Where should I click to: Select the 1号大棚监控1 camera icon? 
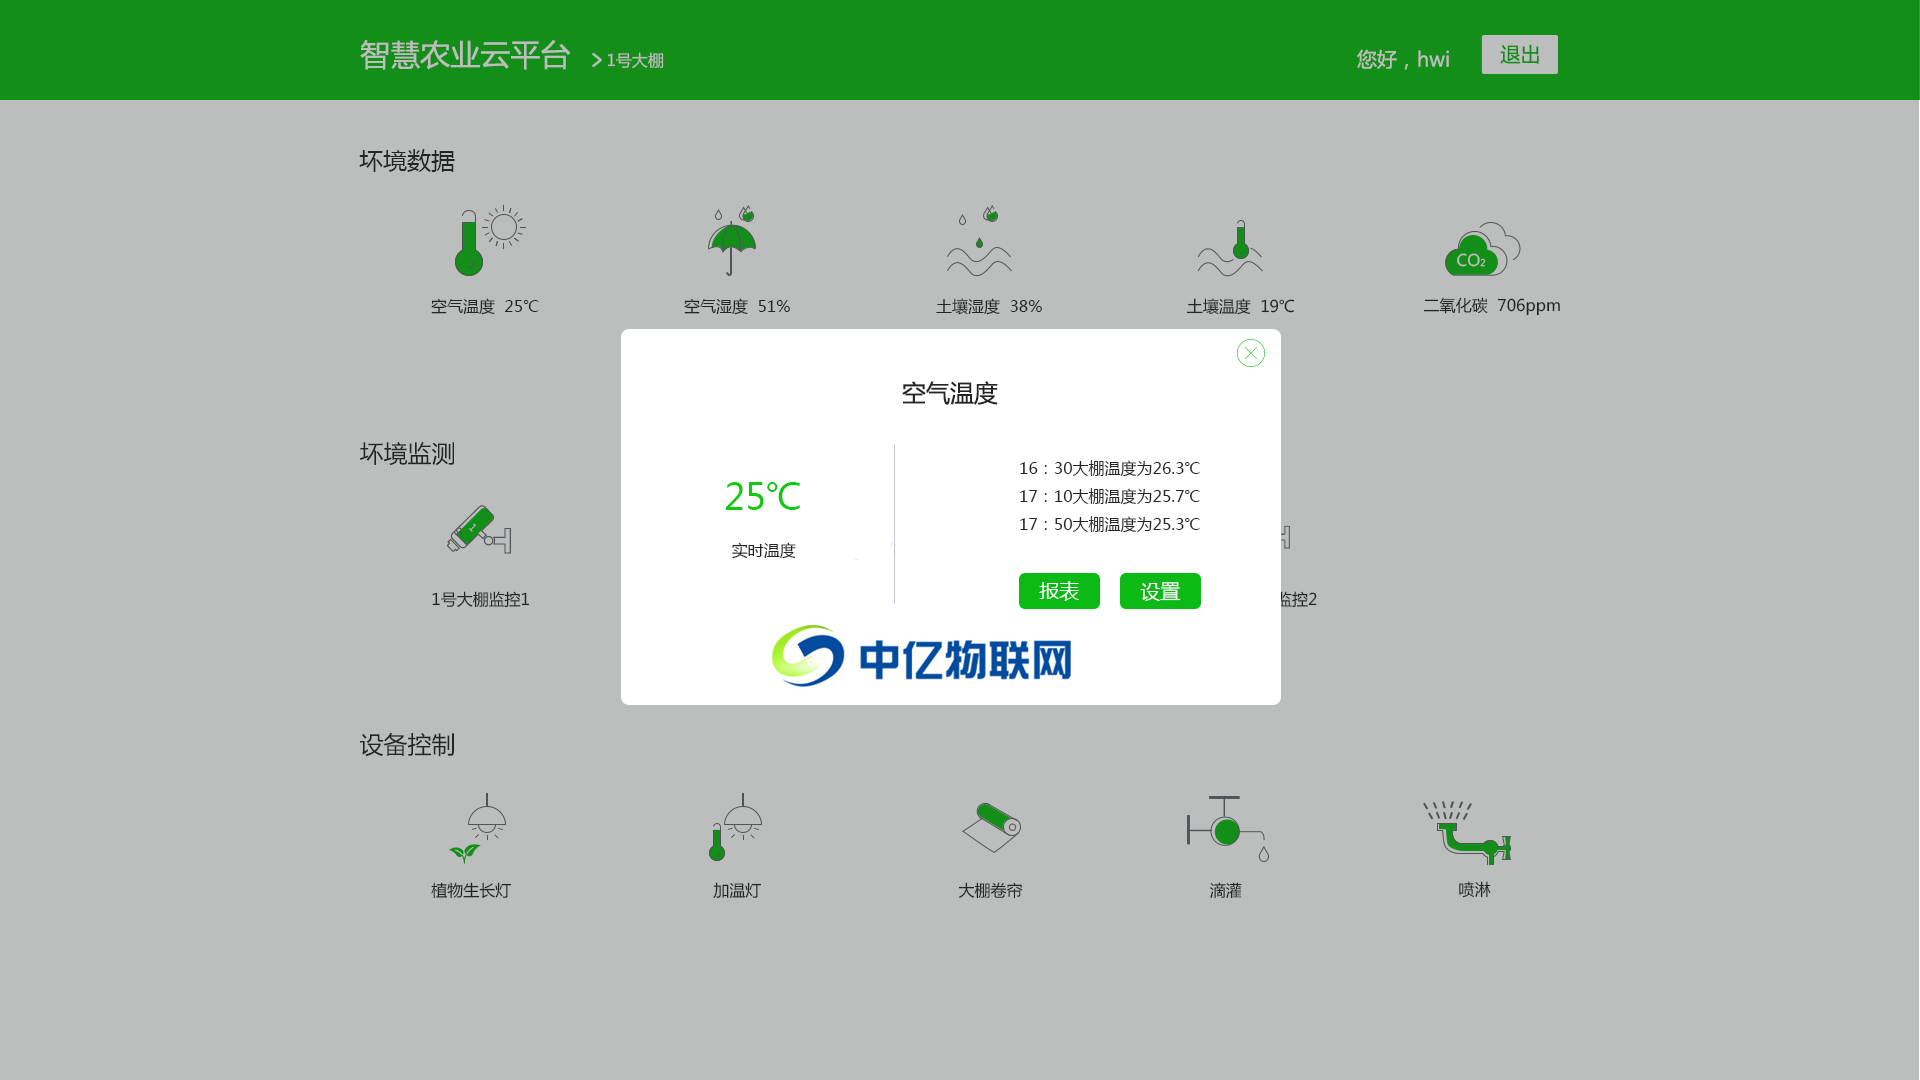point(480,532)
